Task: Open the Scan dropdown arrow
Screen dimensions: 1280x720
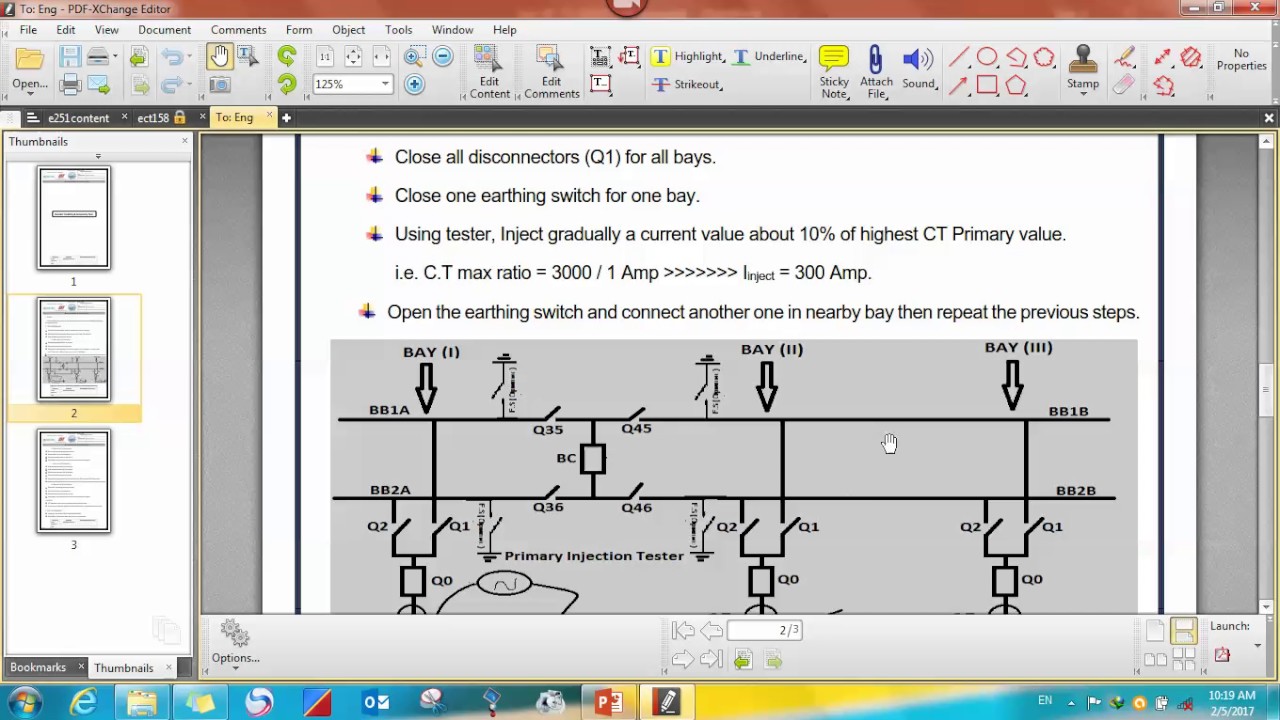Action: click(x=113, y=57)
